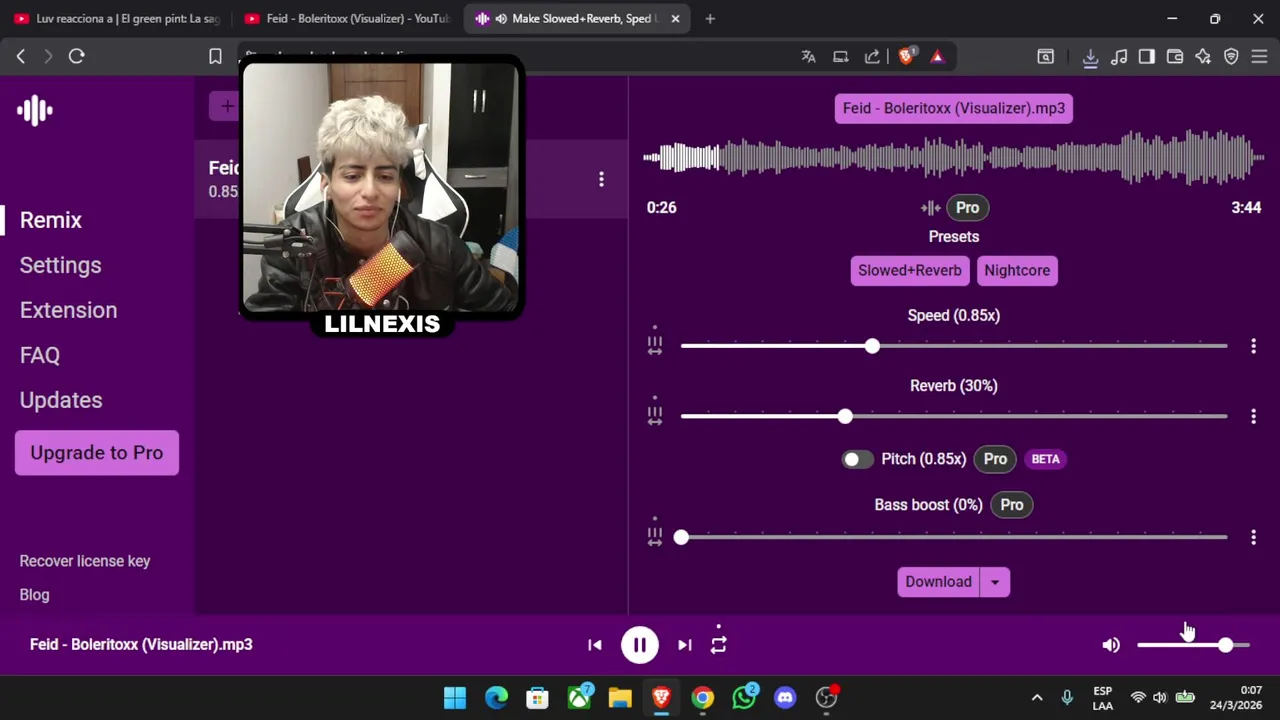Viewport: 1280px width, 720px height.
Task: Bookmark this page
Action: coord(215,57)
